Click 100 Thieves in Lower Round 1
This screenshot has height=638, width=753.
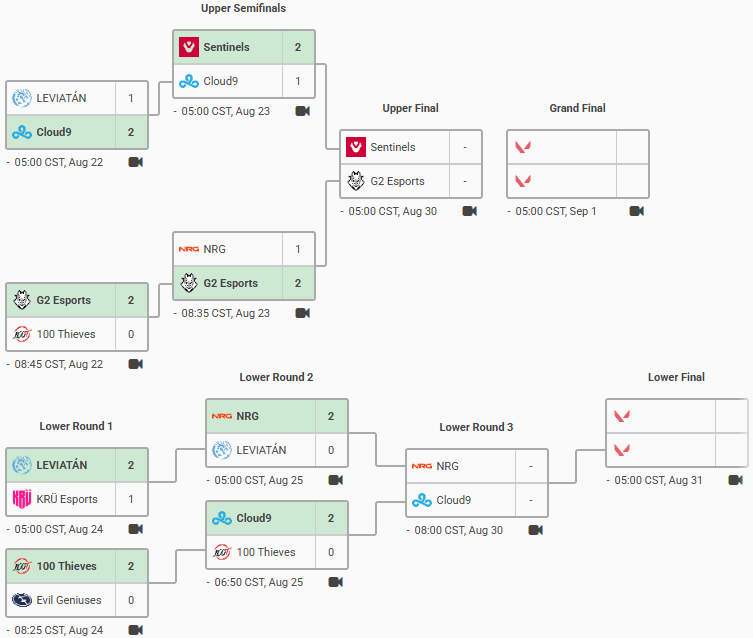tap(66, 566)
